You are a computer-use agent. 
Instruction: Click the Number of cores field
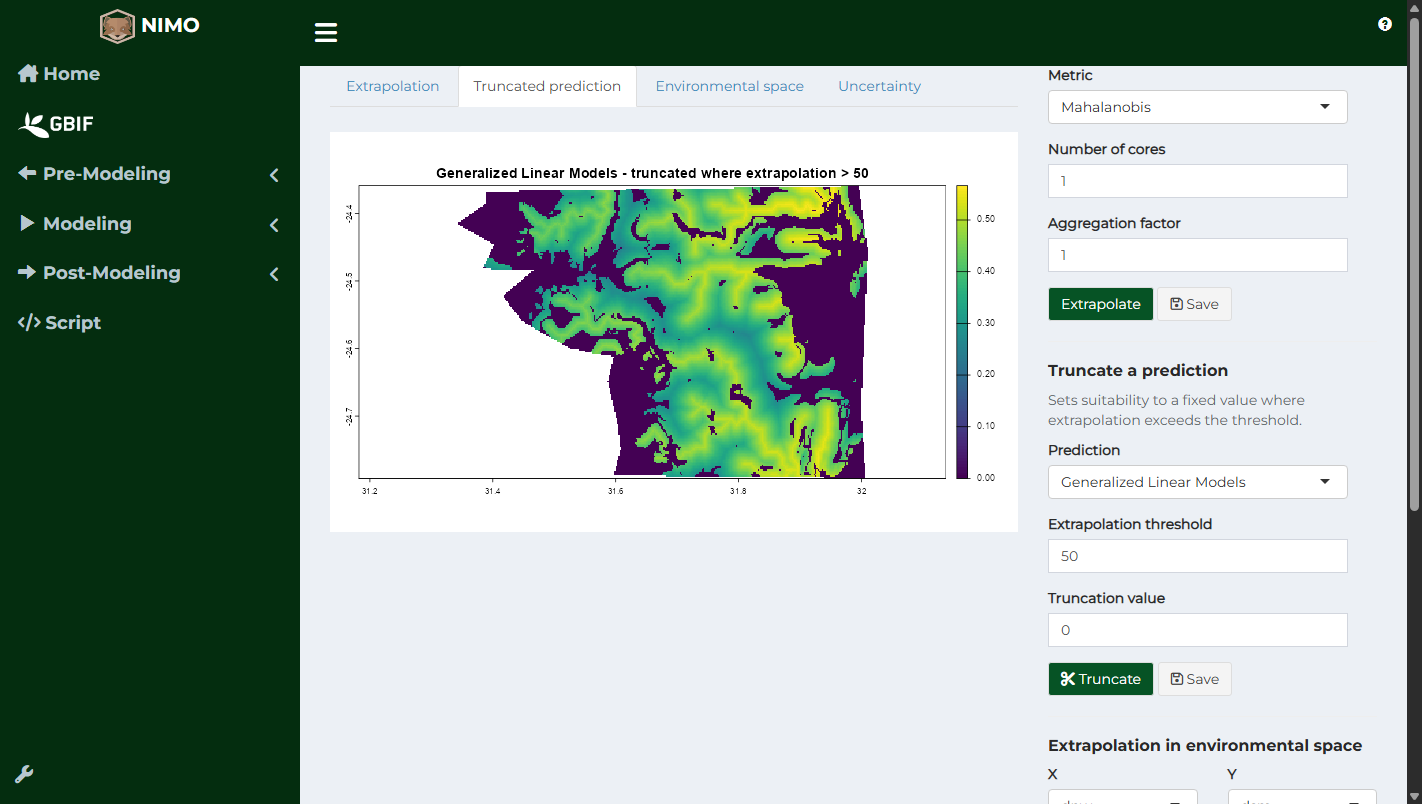pyautogui.click(x=1197, y=181)
